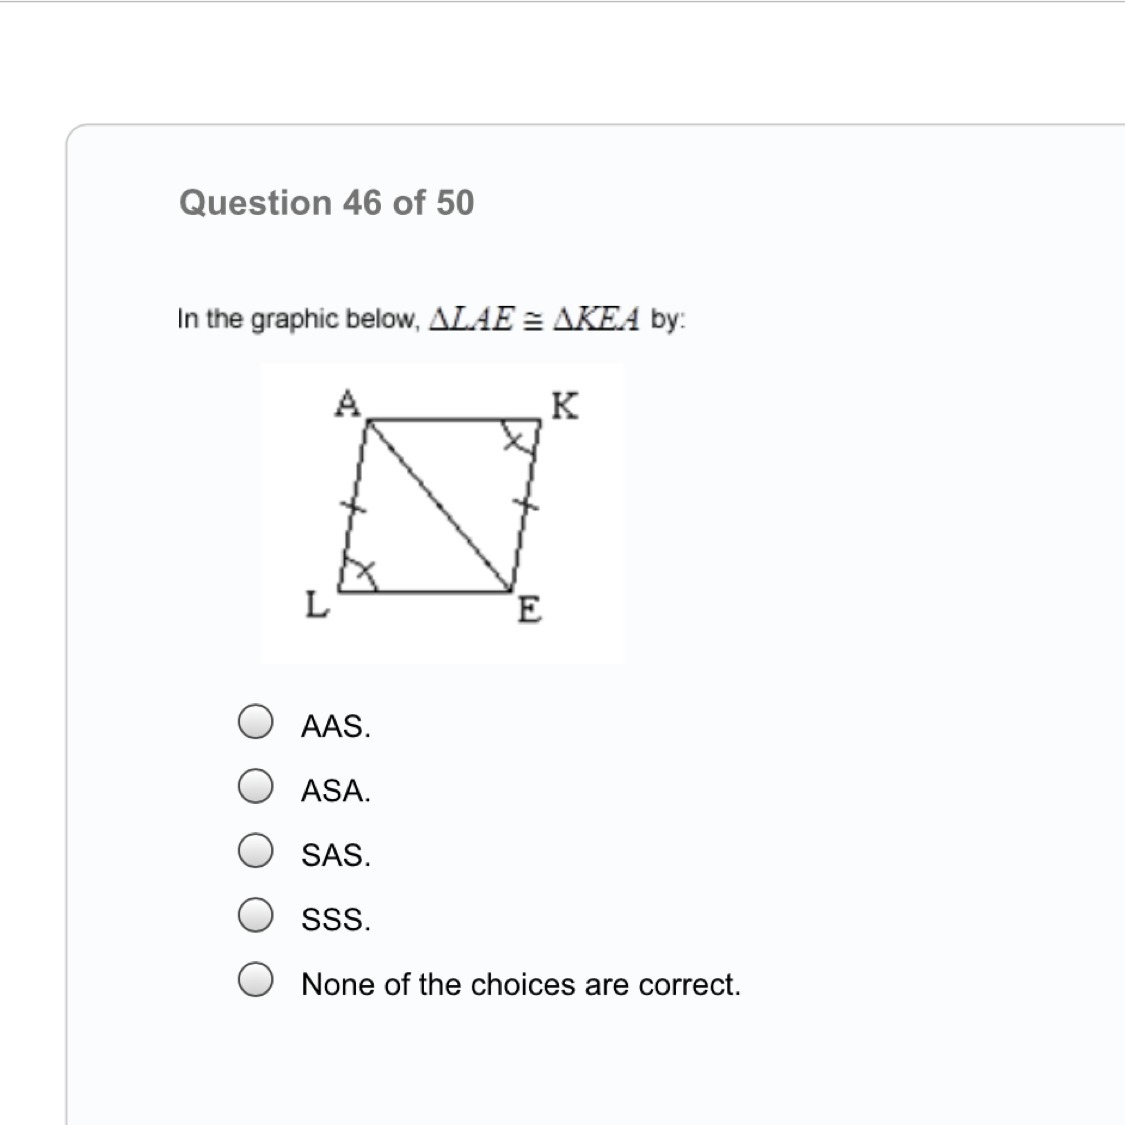Click the vertex label K in diagram
Image resolution: width=1125 pixels, height=1125 pixels.
tap(565, 406)
